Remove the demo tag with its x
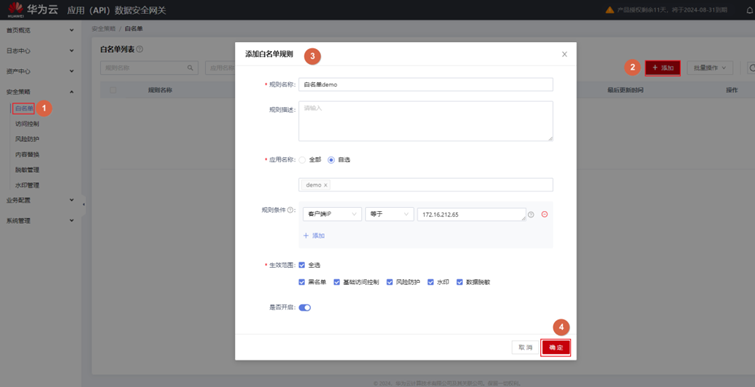The height and width of the screenshot is (387, 755). click(325, 185)
